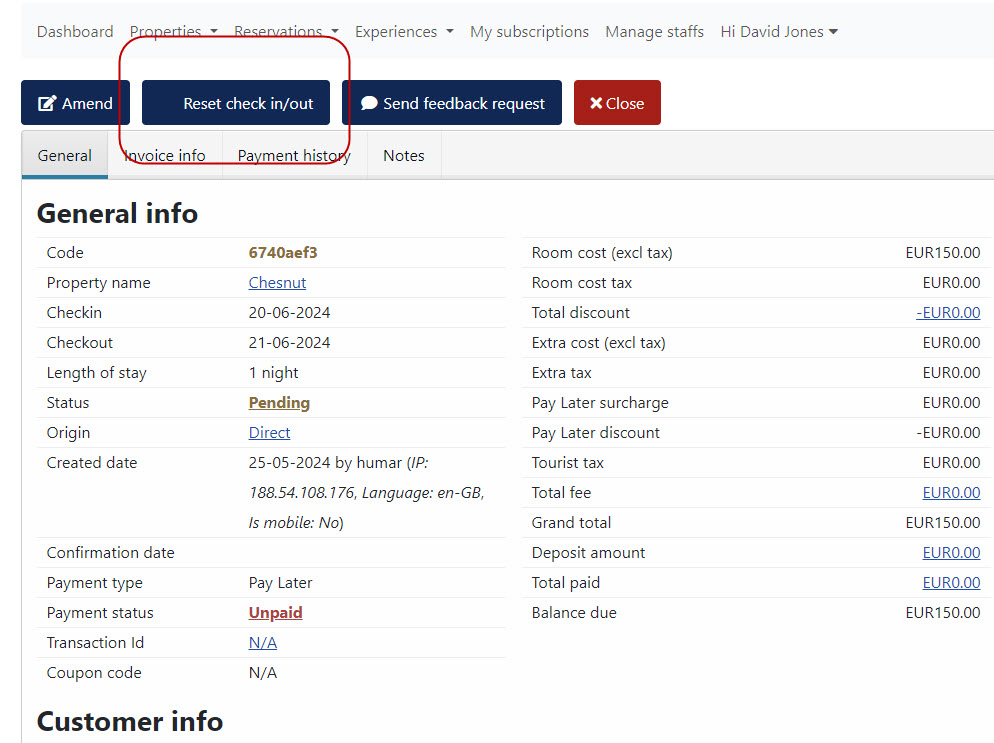
Task: Click the Amend button with pencil icon
Action: (x=75, y=103)
